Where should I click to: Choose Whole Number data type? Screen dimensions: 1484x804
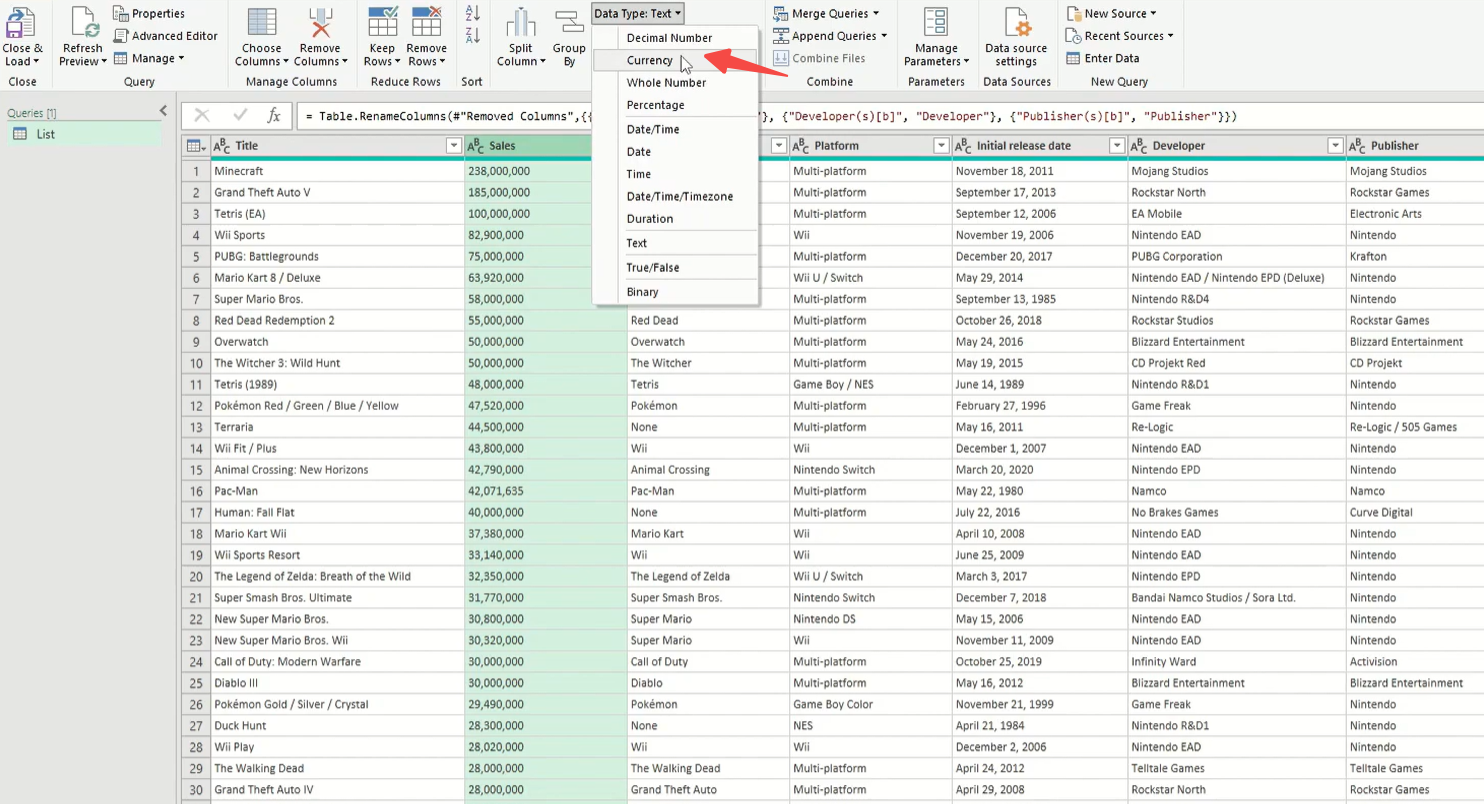(676, 83)
